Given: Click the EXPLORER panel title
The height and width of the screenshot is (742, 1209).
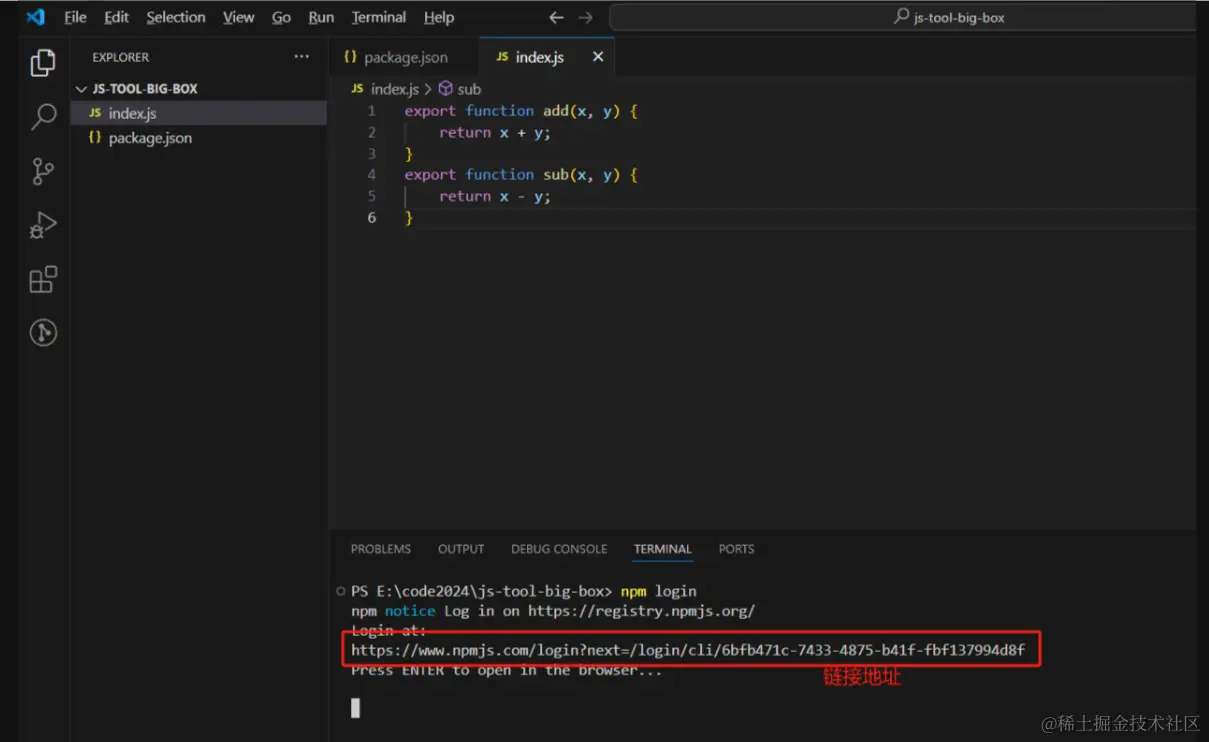Looking at the screenshot, I should 121,57.
